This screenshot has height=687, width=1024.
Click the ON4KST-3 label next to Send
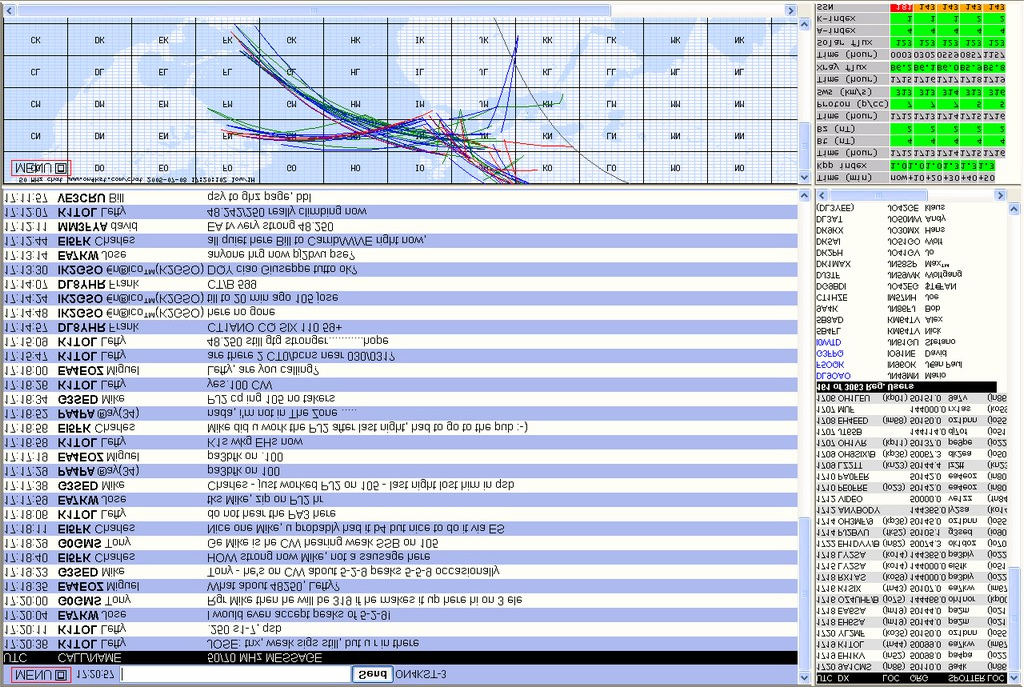click(421, 674)
